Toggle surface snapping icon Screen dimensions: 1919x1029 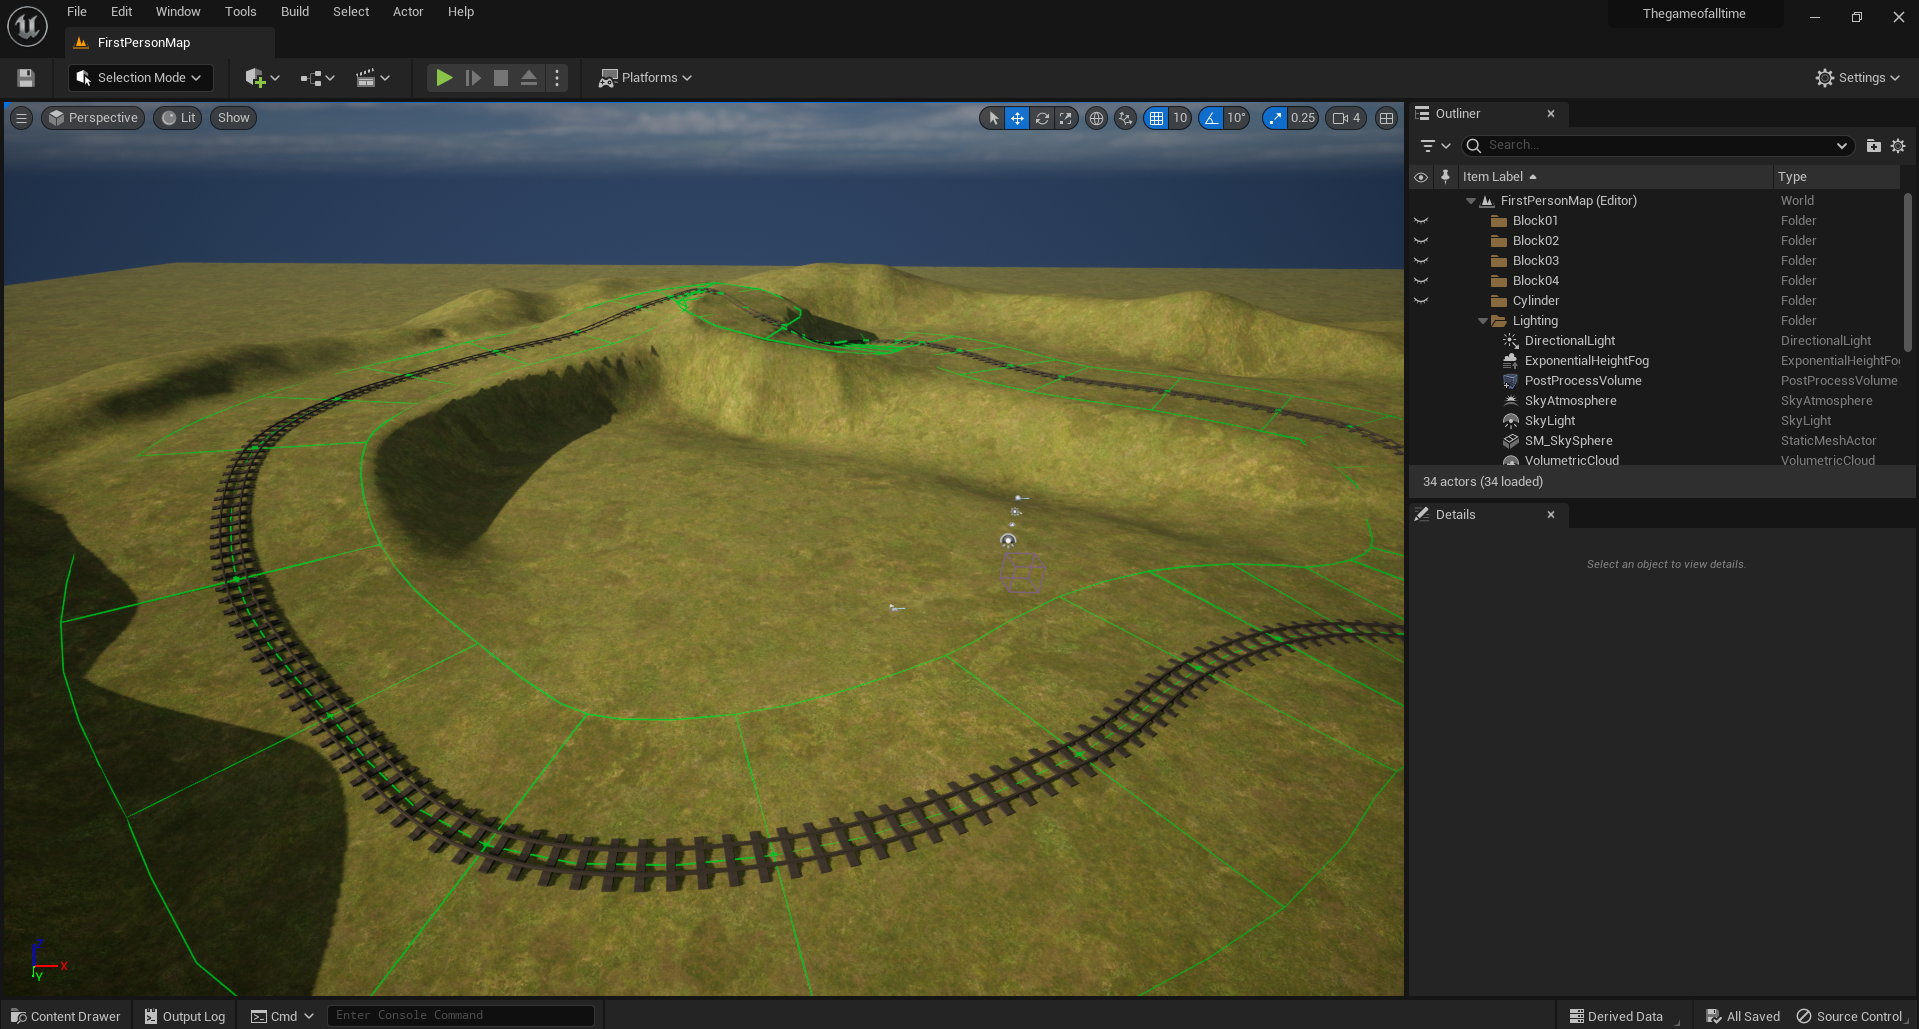1126,118
